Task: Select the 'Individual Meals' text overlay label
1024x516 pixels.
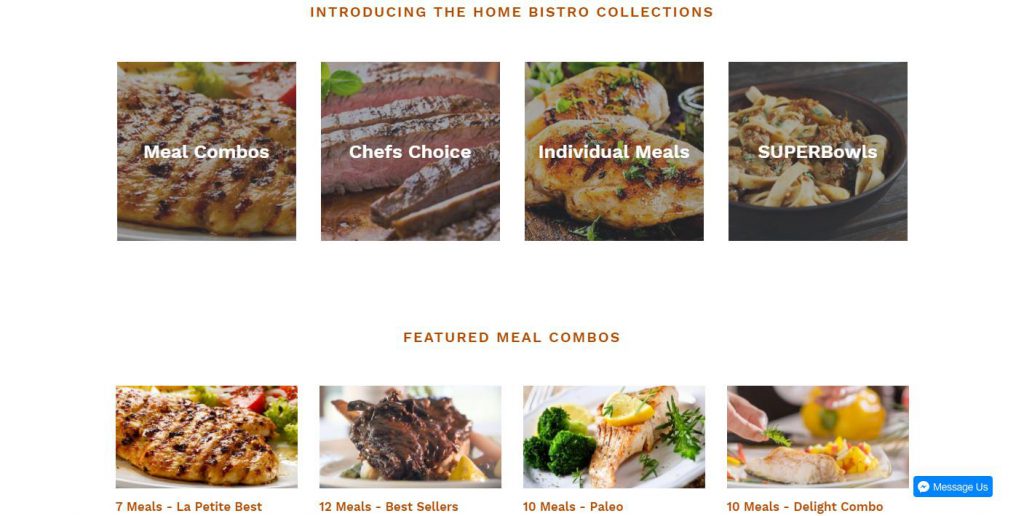Action: pos(614,152)
